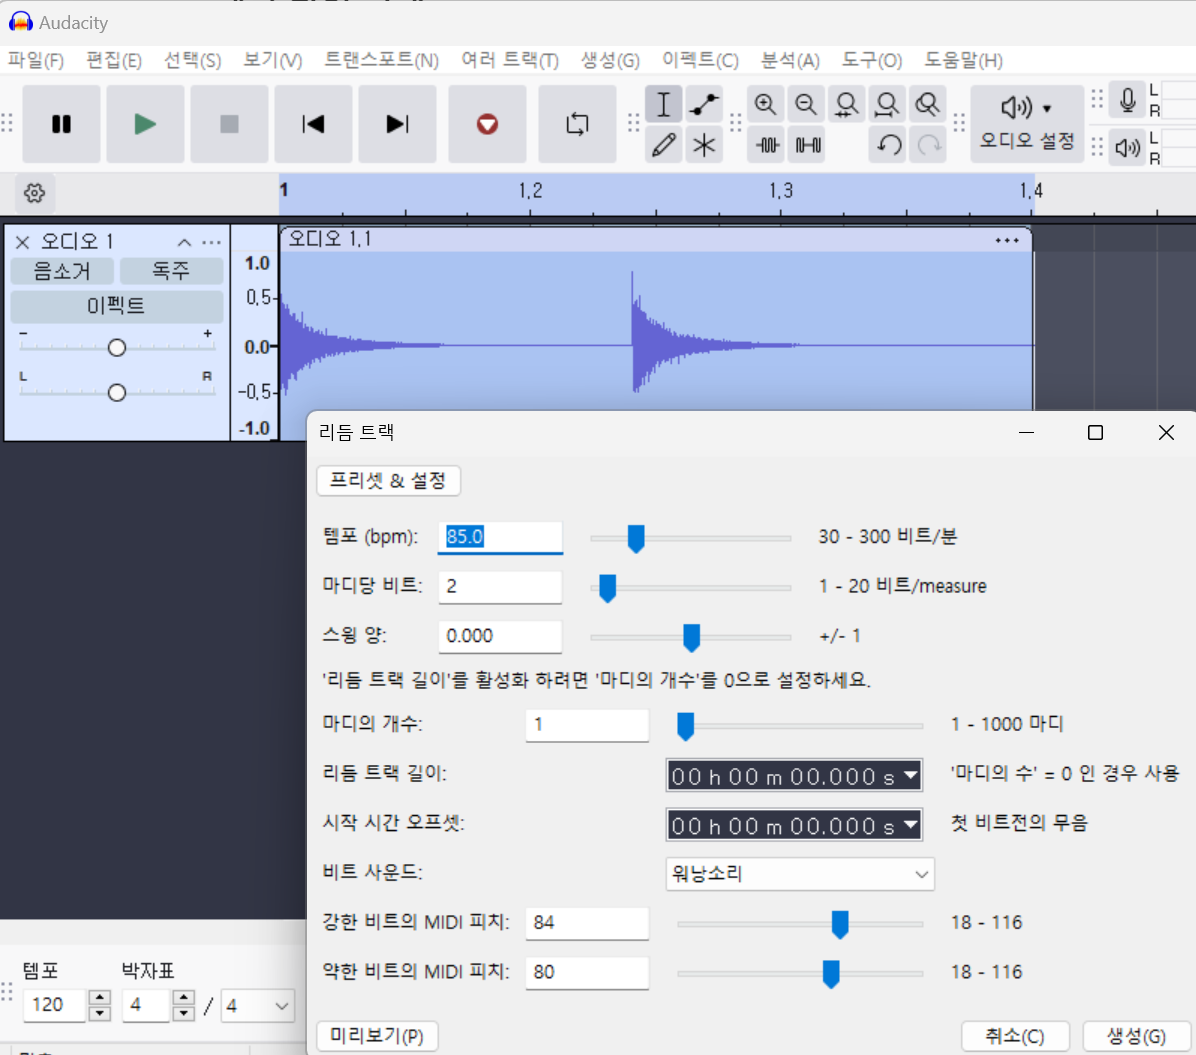Click the Undo arrow icon
The height and width of the screenshot is (1055, 1196).
[888, 144]
